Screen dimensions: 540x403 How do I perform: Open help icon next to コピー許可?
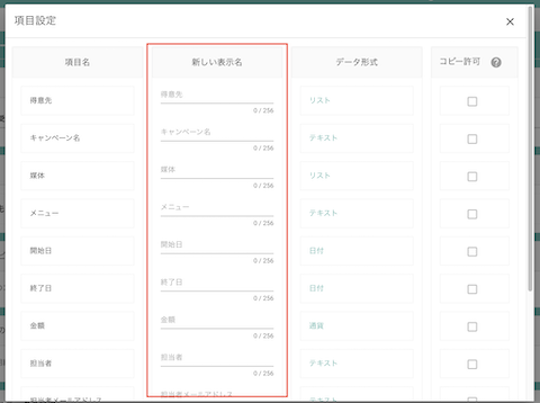tap(496, 62)
